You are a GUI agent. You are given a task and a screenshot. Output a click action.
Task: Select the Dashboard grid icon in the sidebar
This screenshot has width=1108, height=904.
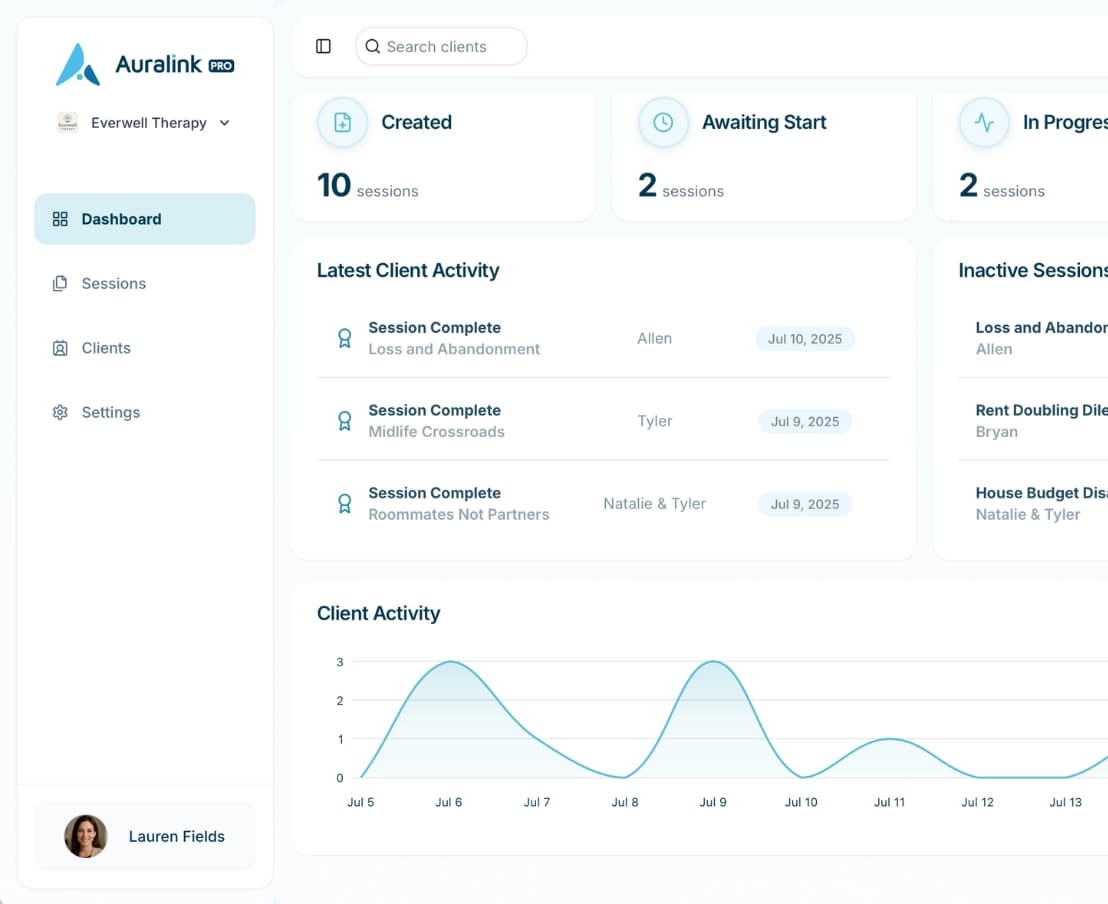[x=60, y=218]
